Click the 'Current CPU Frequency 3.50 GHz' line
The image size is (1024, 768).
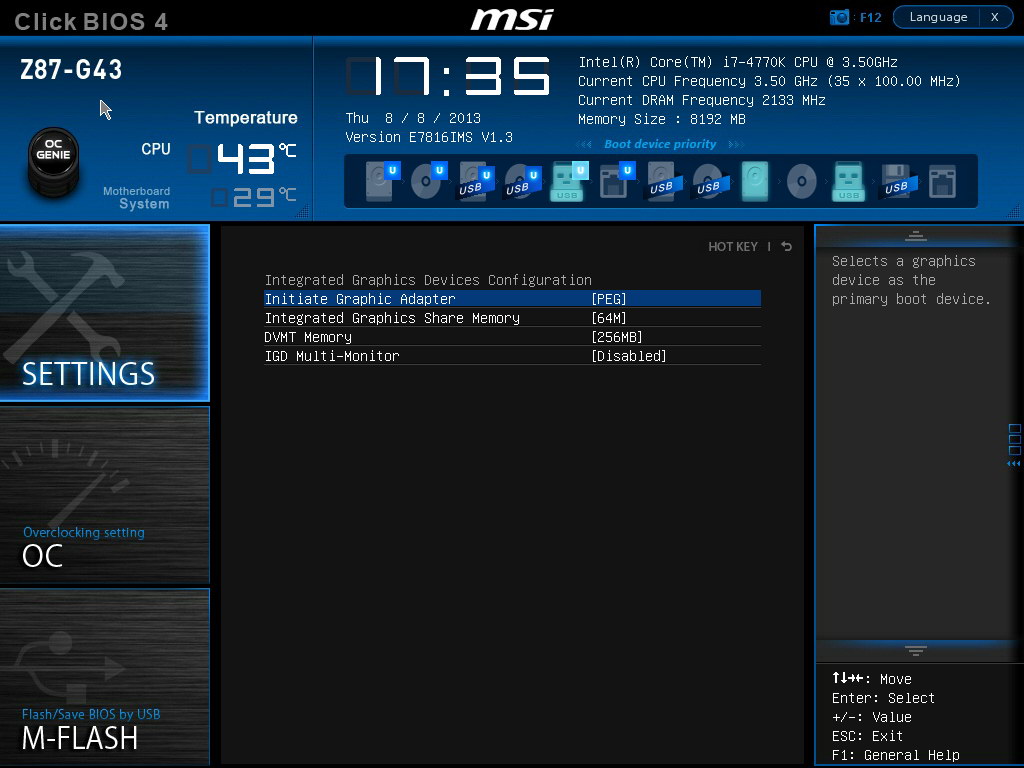coord(769,81)
